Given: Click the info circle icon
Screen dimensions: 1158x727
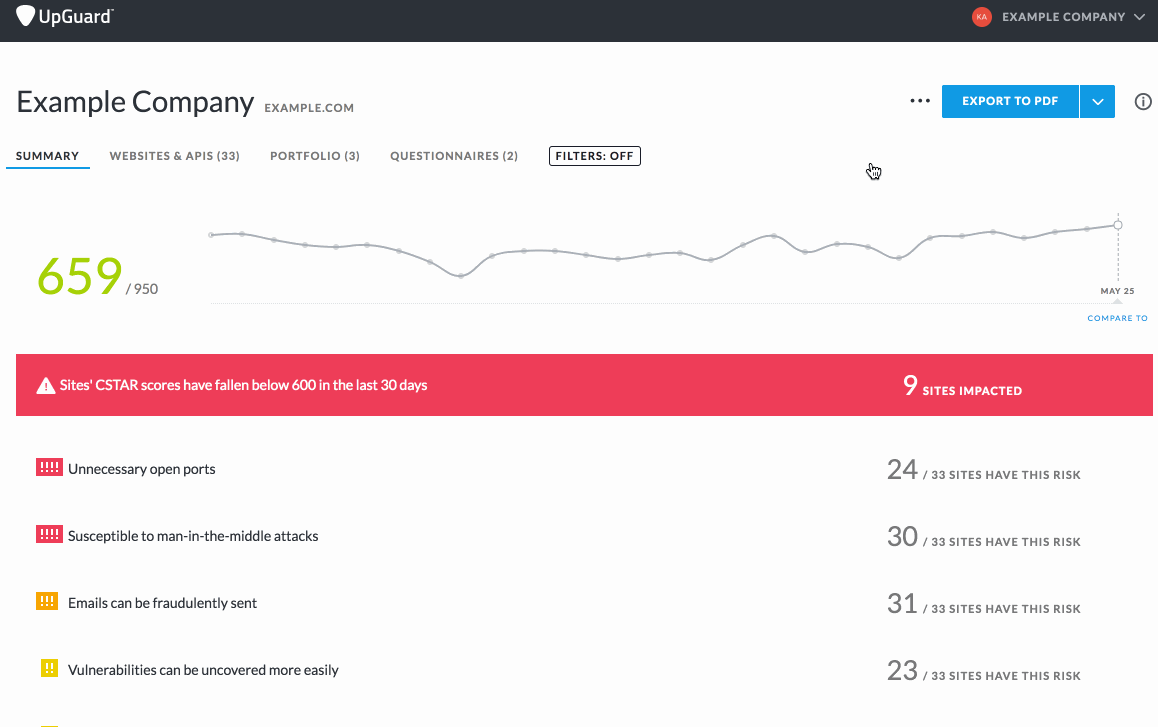Looking at the screenshot, I should 1142,102.
